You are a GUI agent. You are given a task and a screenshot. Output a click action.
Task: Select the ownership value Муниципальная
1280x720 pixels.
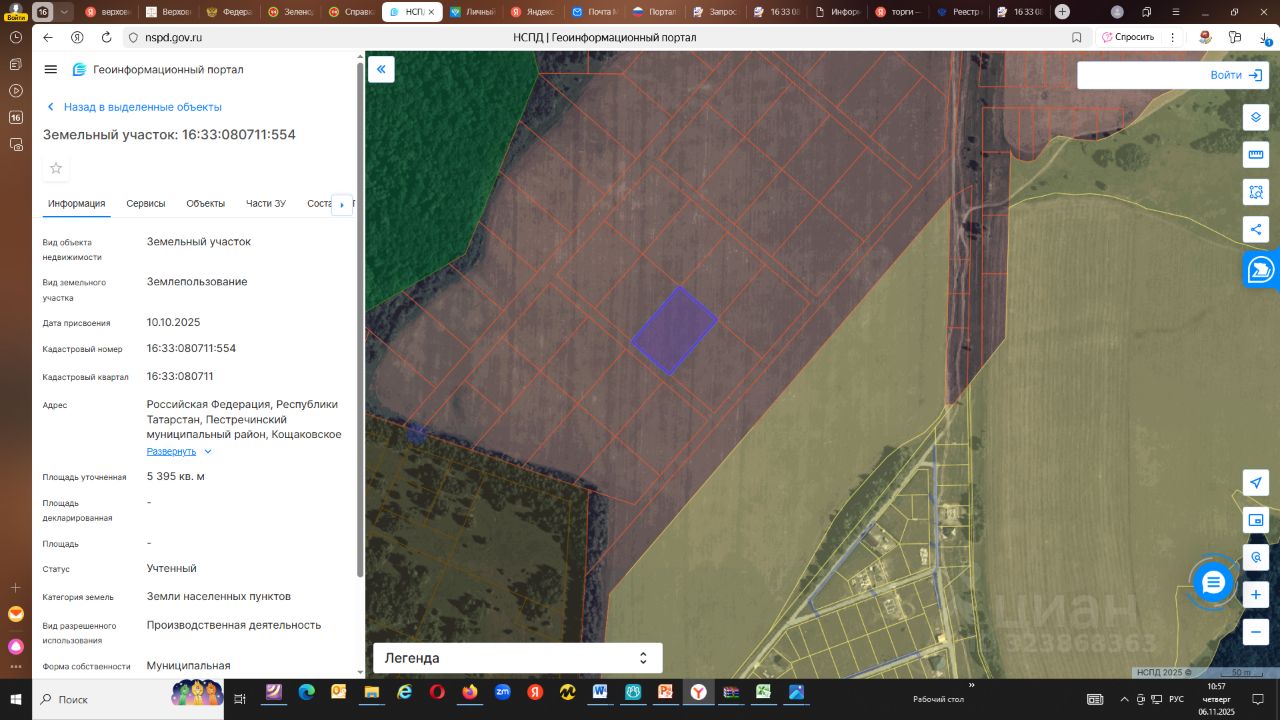(x=189, y=666)
